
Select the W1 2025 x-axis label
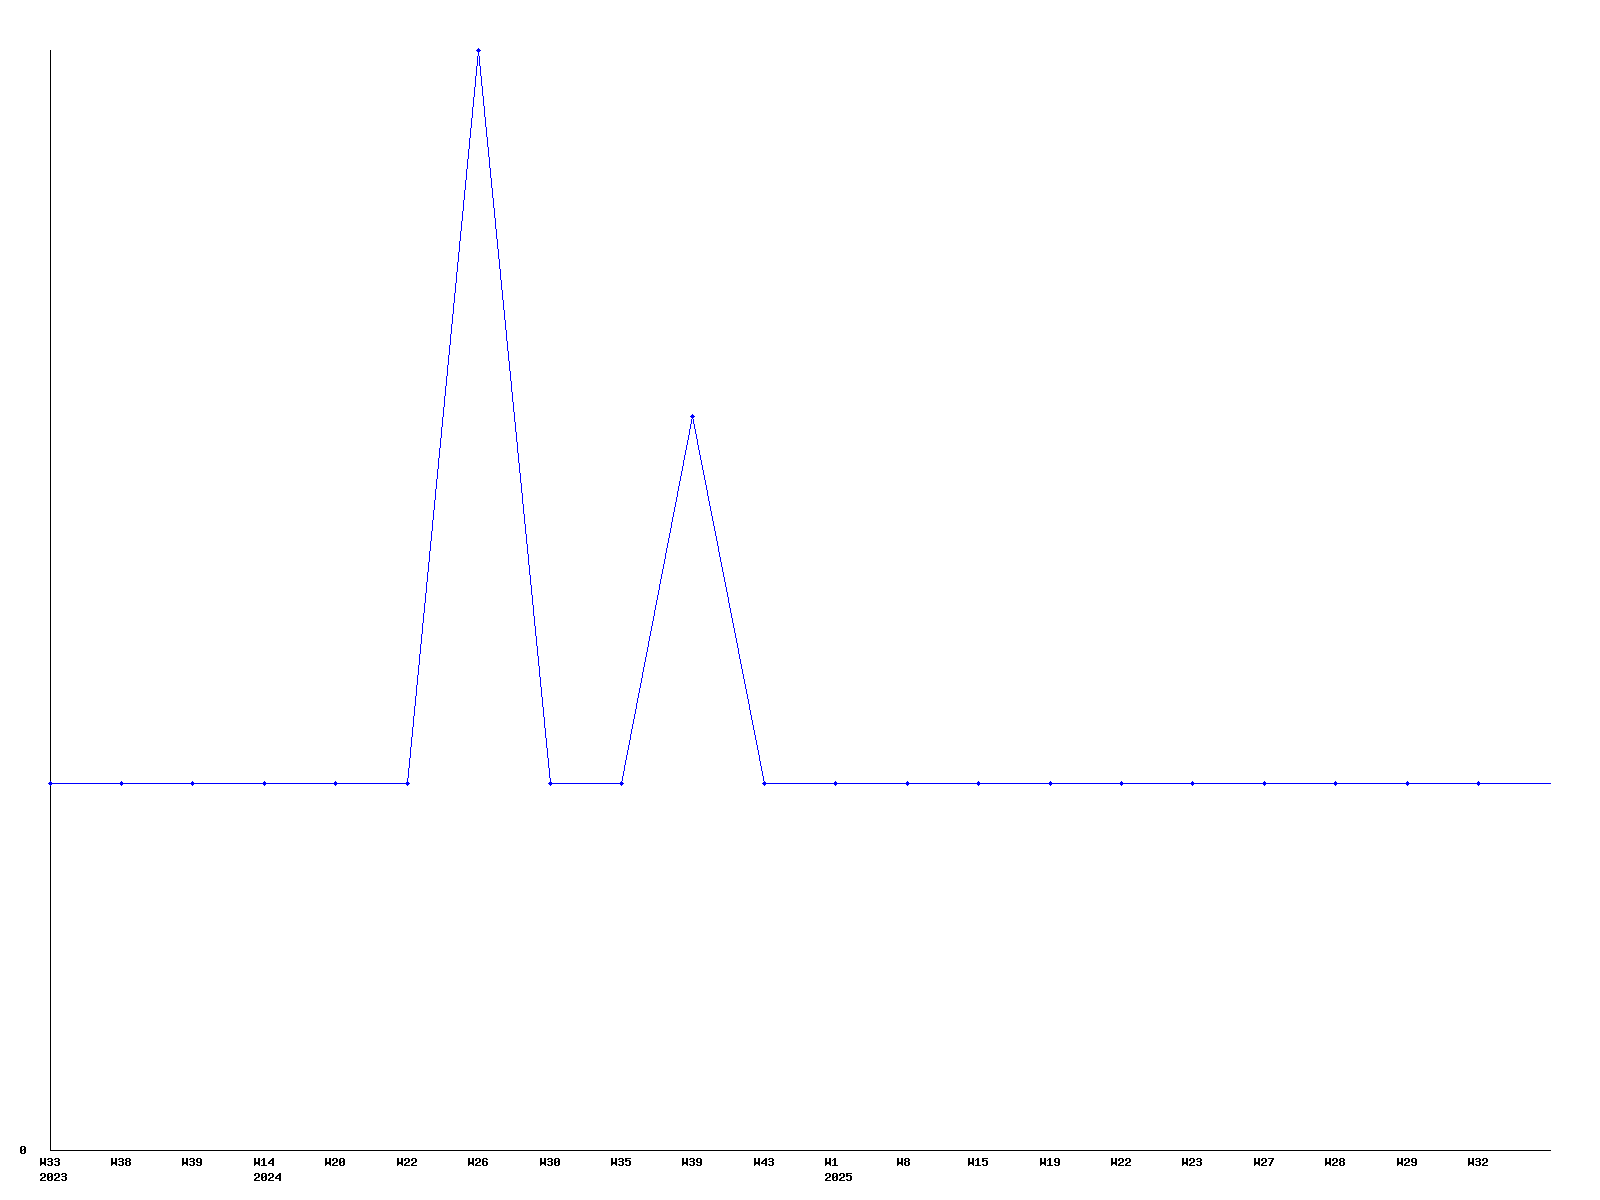[x=837, y=1169]
